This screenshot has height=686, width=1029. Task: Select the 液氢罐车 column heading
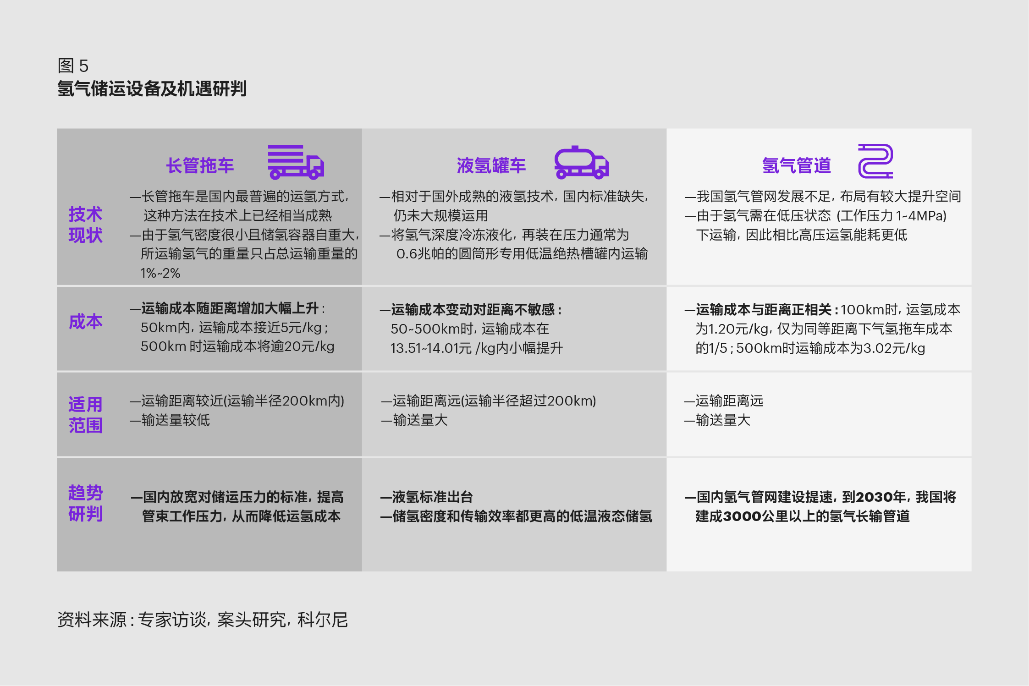(x=491, y=165)
